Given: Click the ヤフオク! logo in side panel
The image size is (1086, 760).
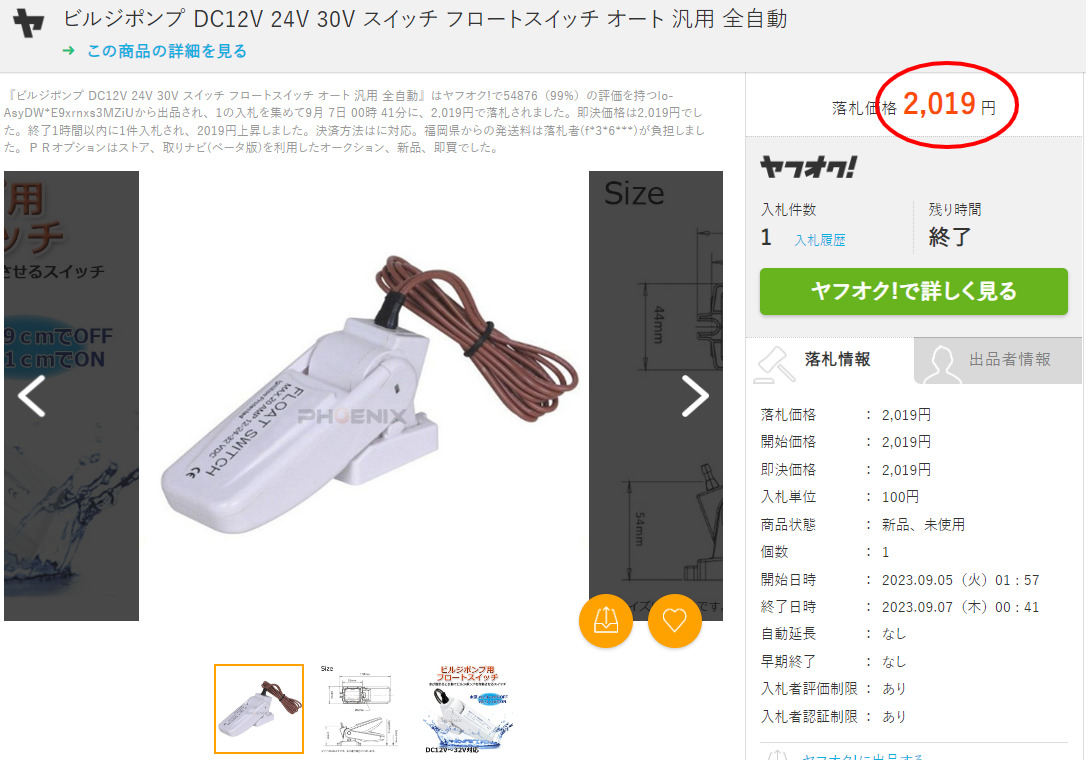Looking at the screenshot, I should click(x=808, y=167).
